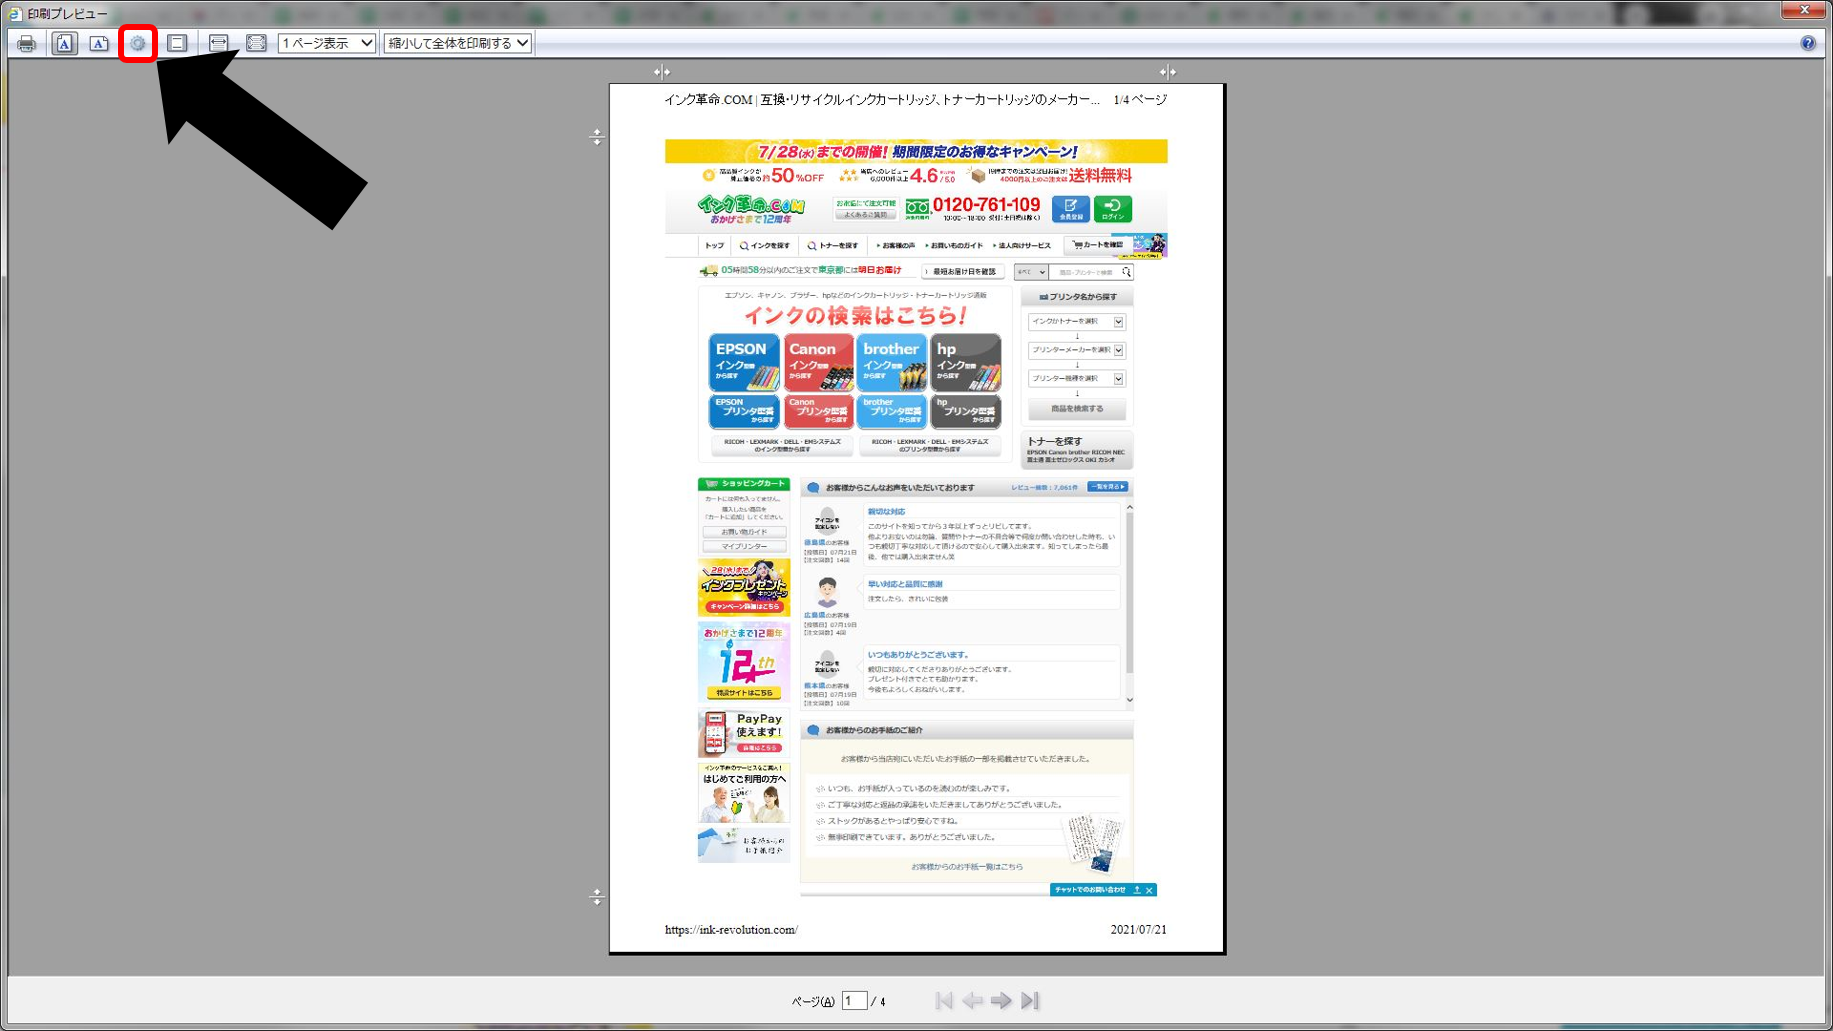
Task: Click the header text 1/4 ページ
Action: point(1140,100)
